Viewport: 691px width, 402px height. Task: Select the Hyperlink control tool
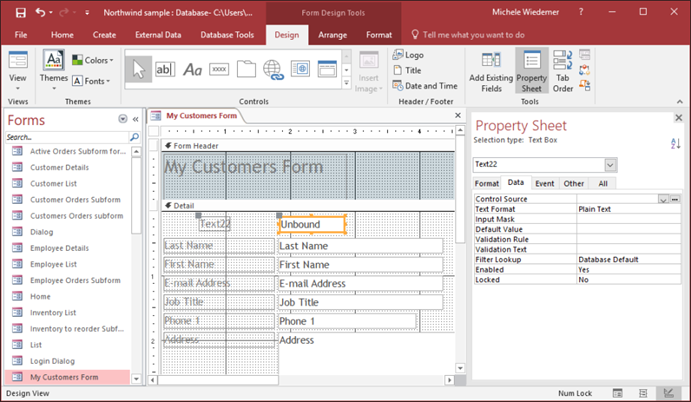pyautogui.click(x=273, y=70)
